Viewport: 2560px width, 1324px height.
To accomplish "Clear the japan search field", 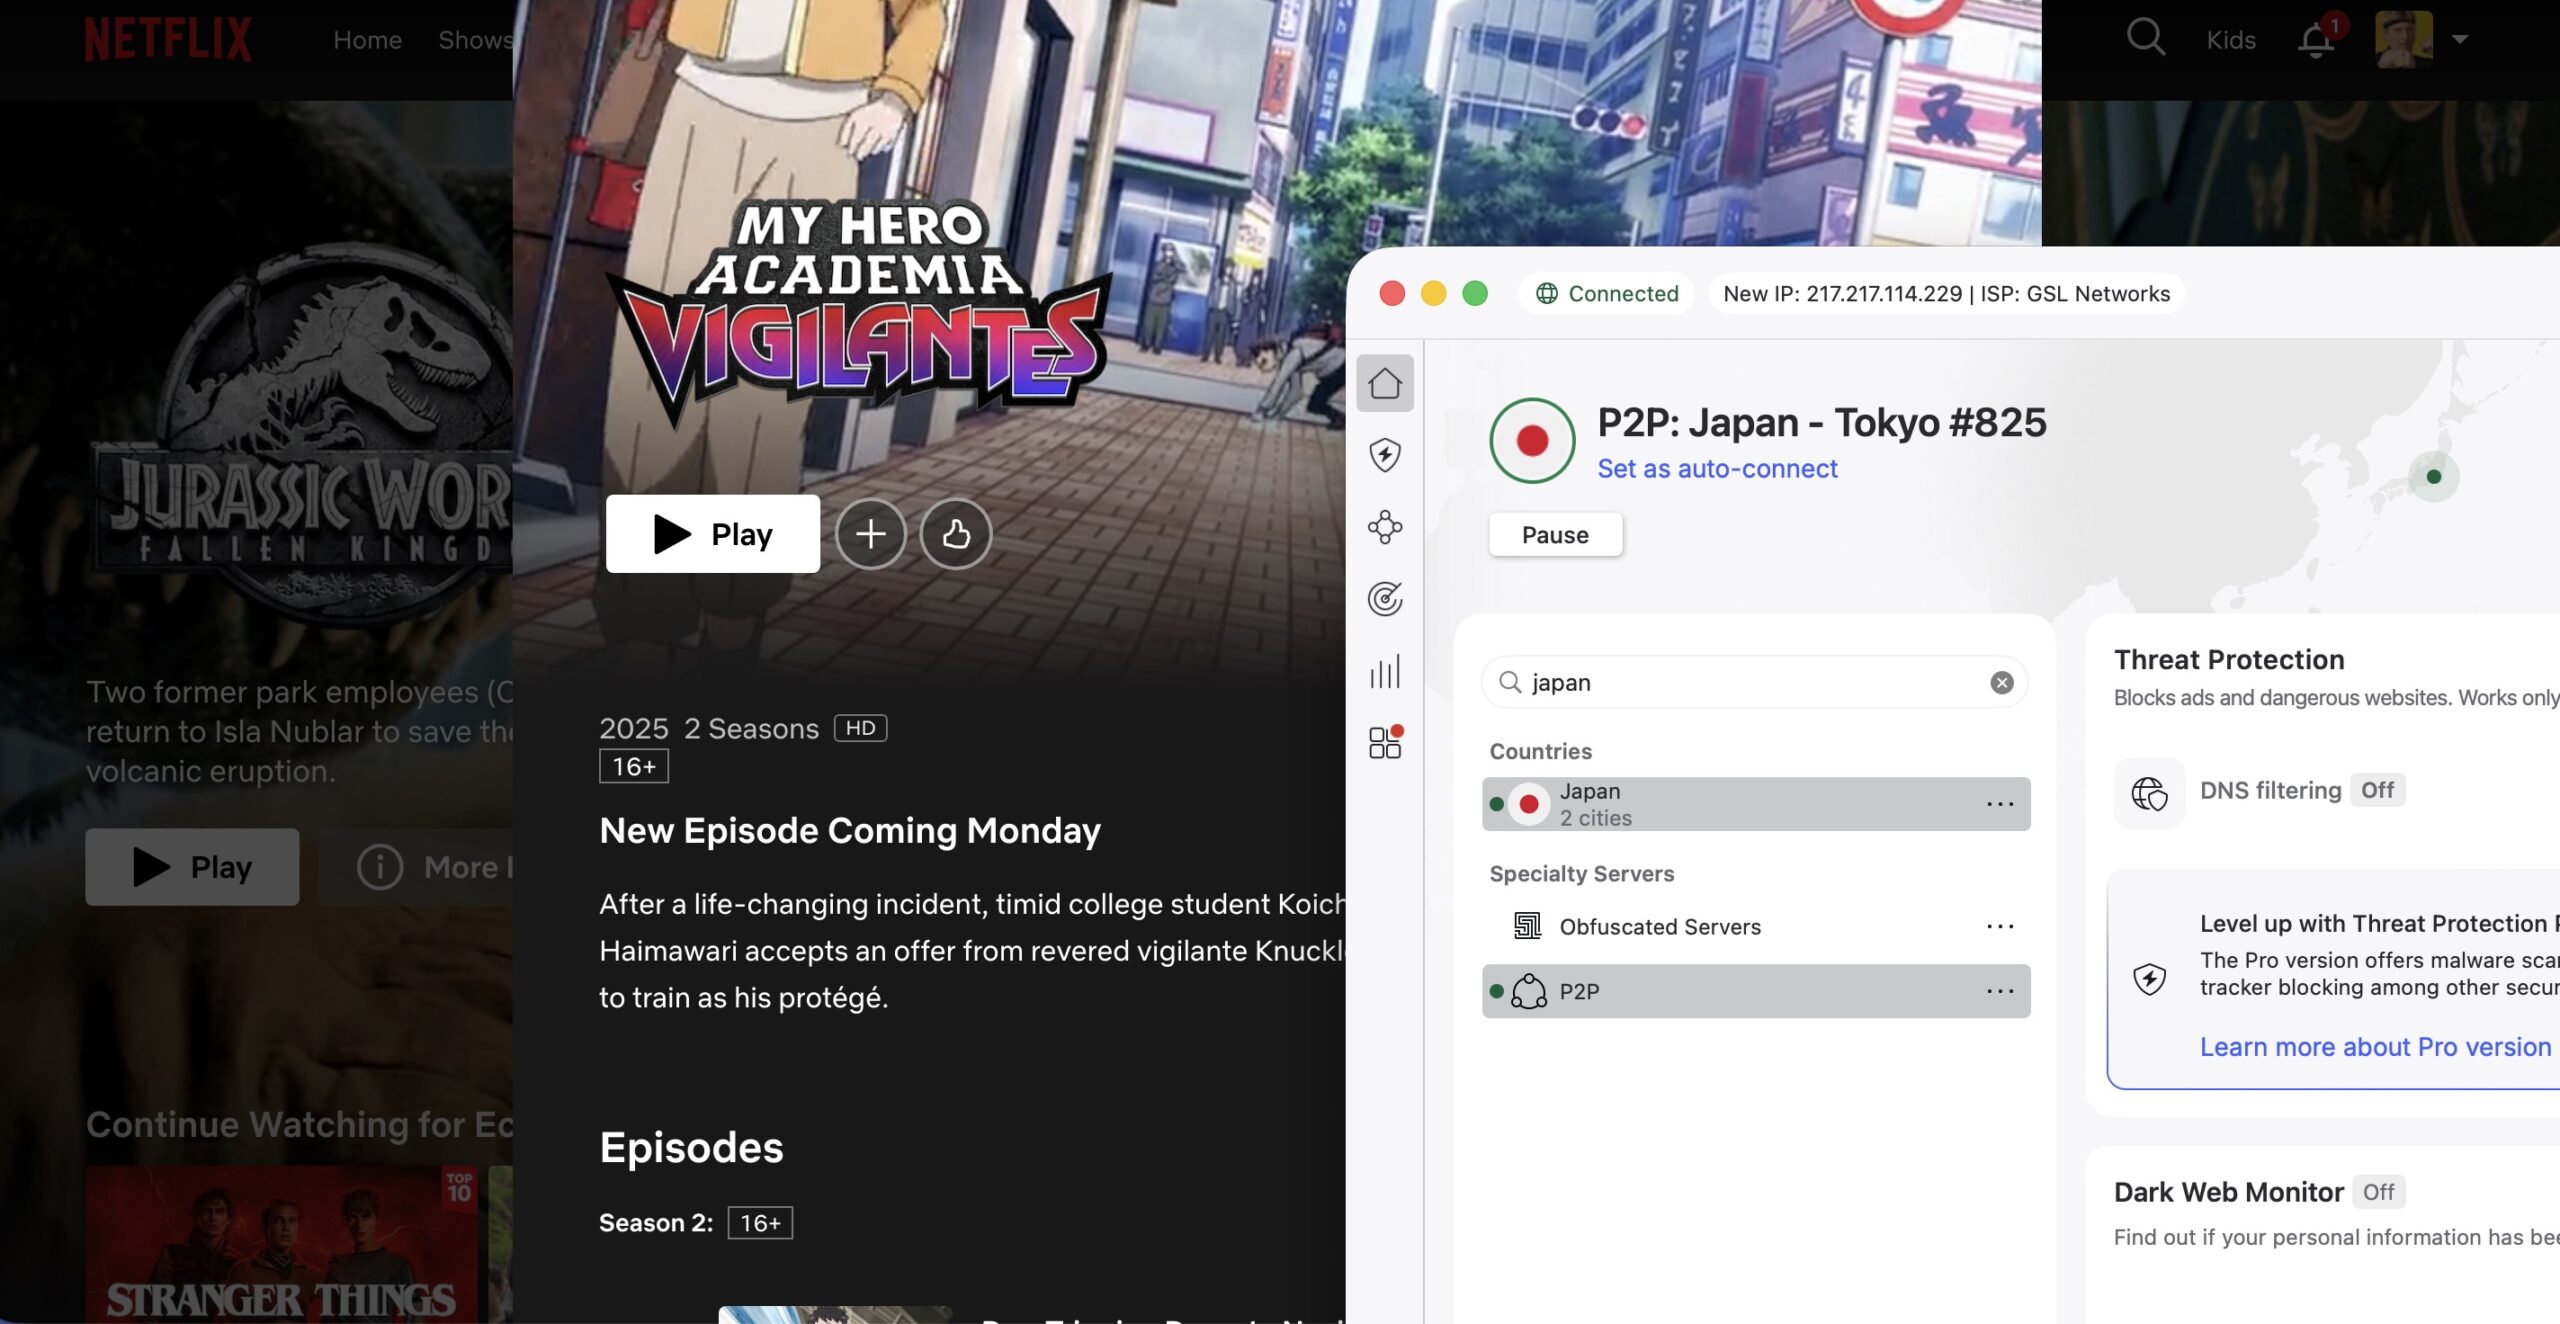I will pos(2001,682).
